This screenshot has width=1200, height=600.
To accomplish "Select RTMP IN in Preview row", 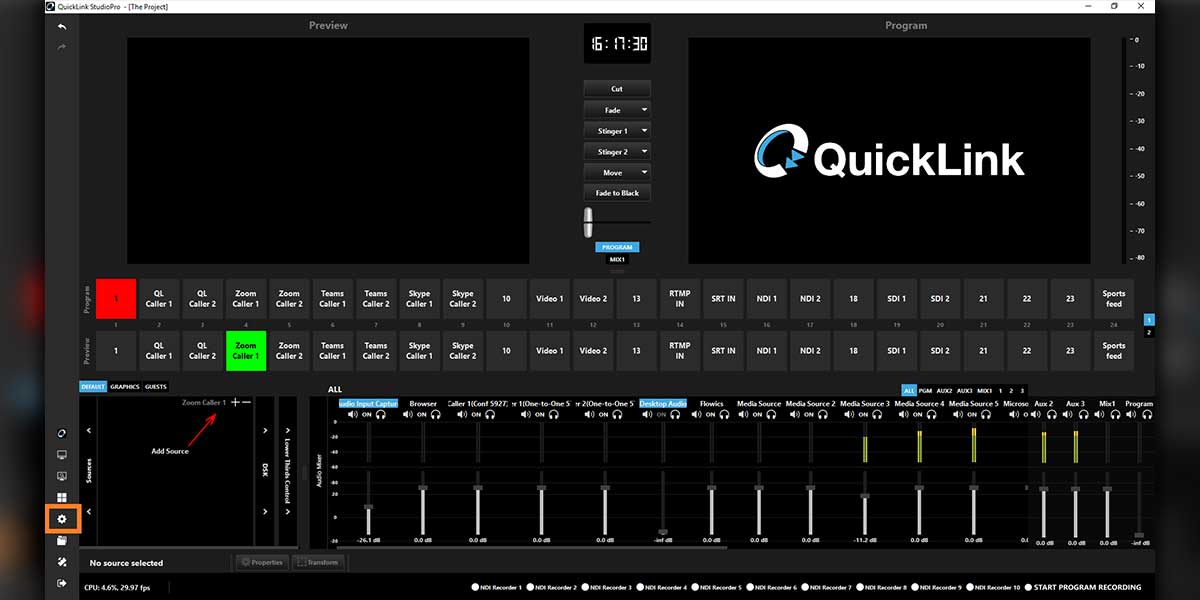I will [679, 351].
